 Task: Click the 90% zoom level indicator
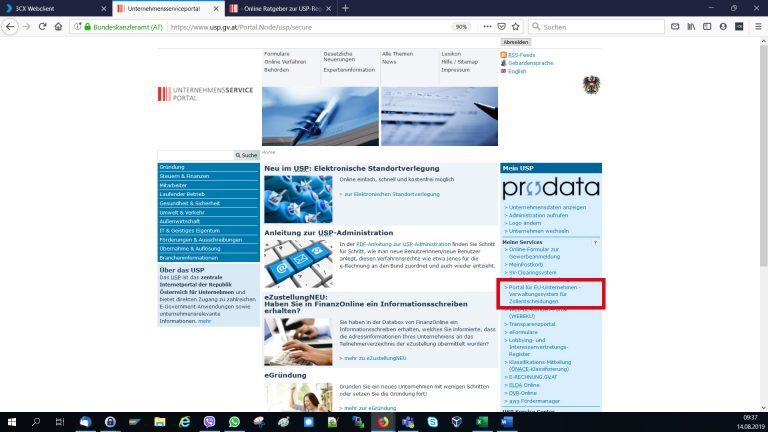click(x=461, y=27)
